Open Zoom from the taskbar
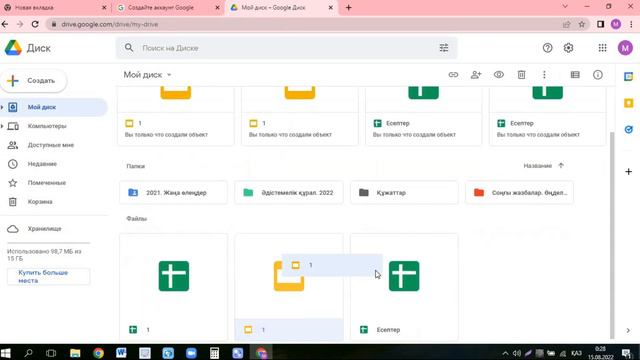 pos(191,353)
